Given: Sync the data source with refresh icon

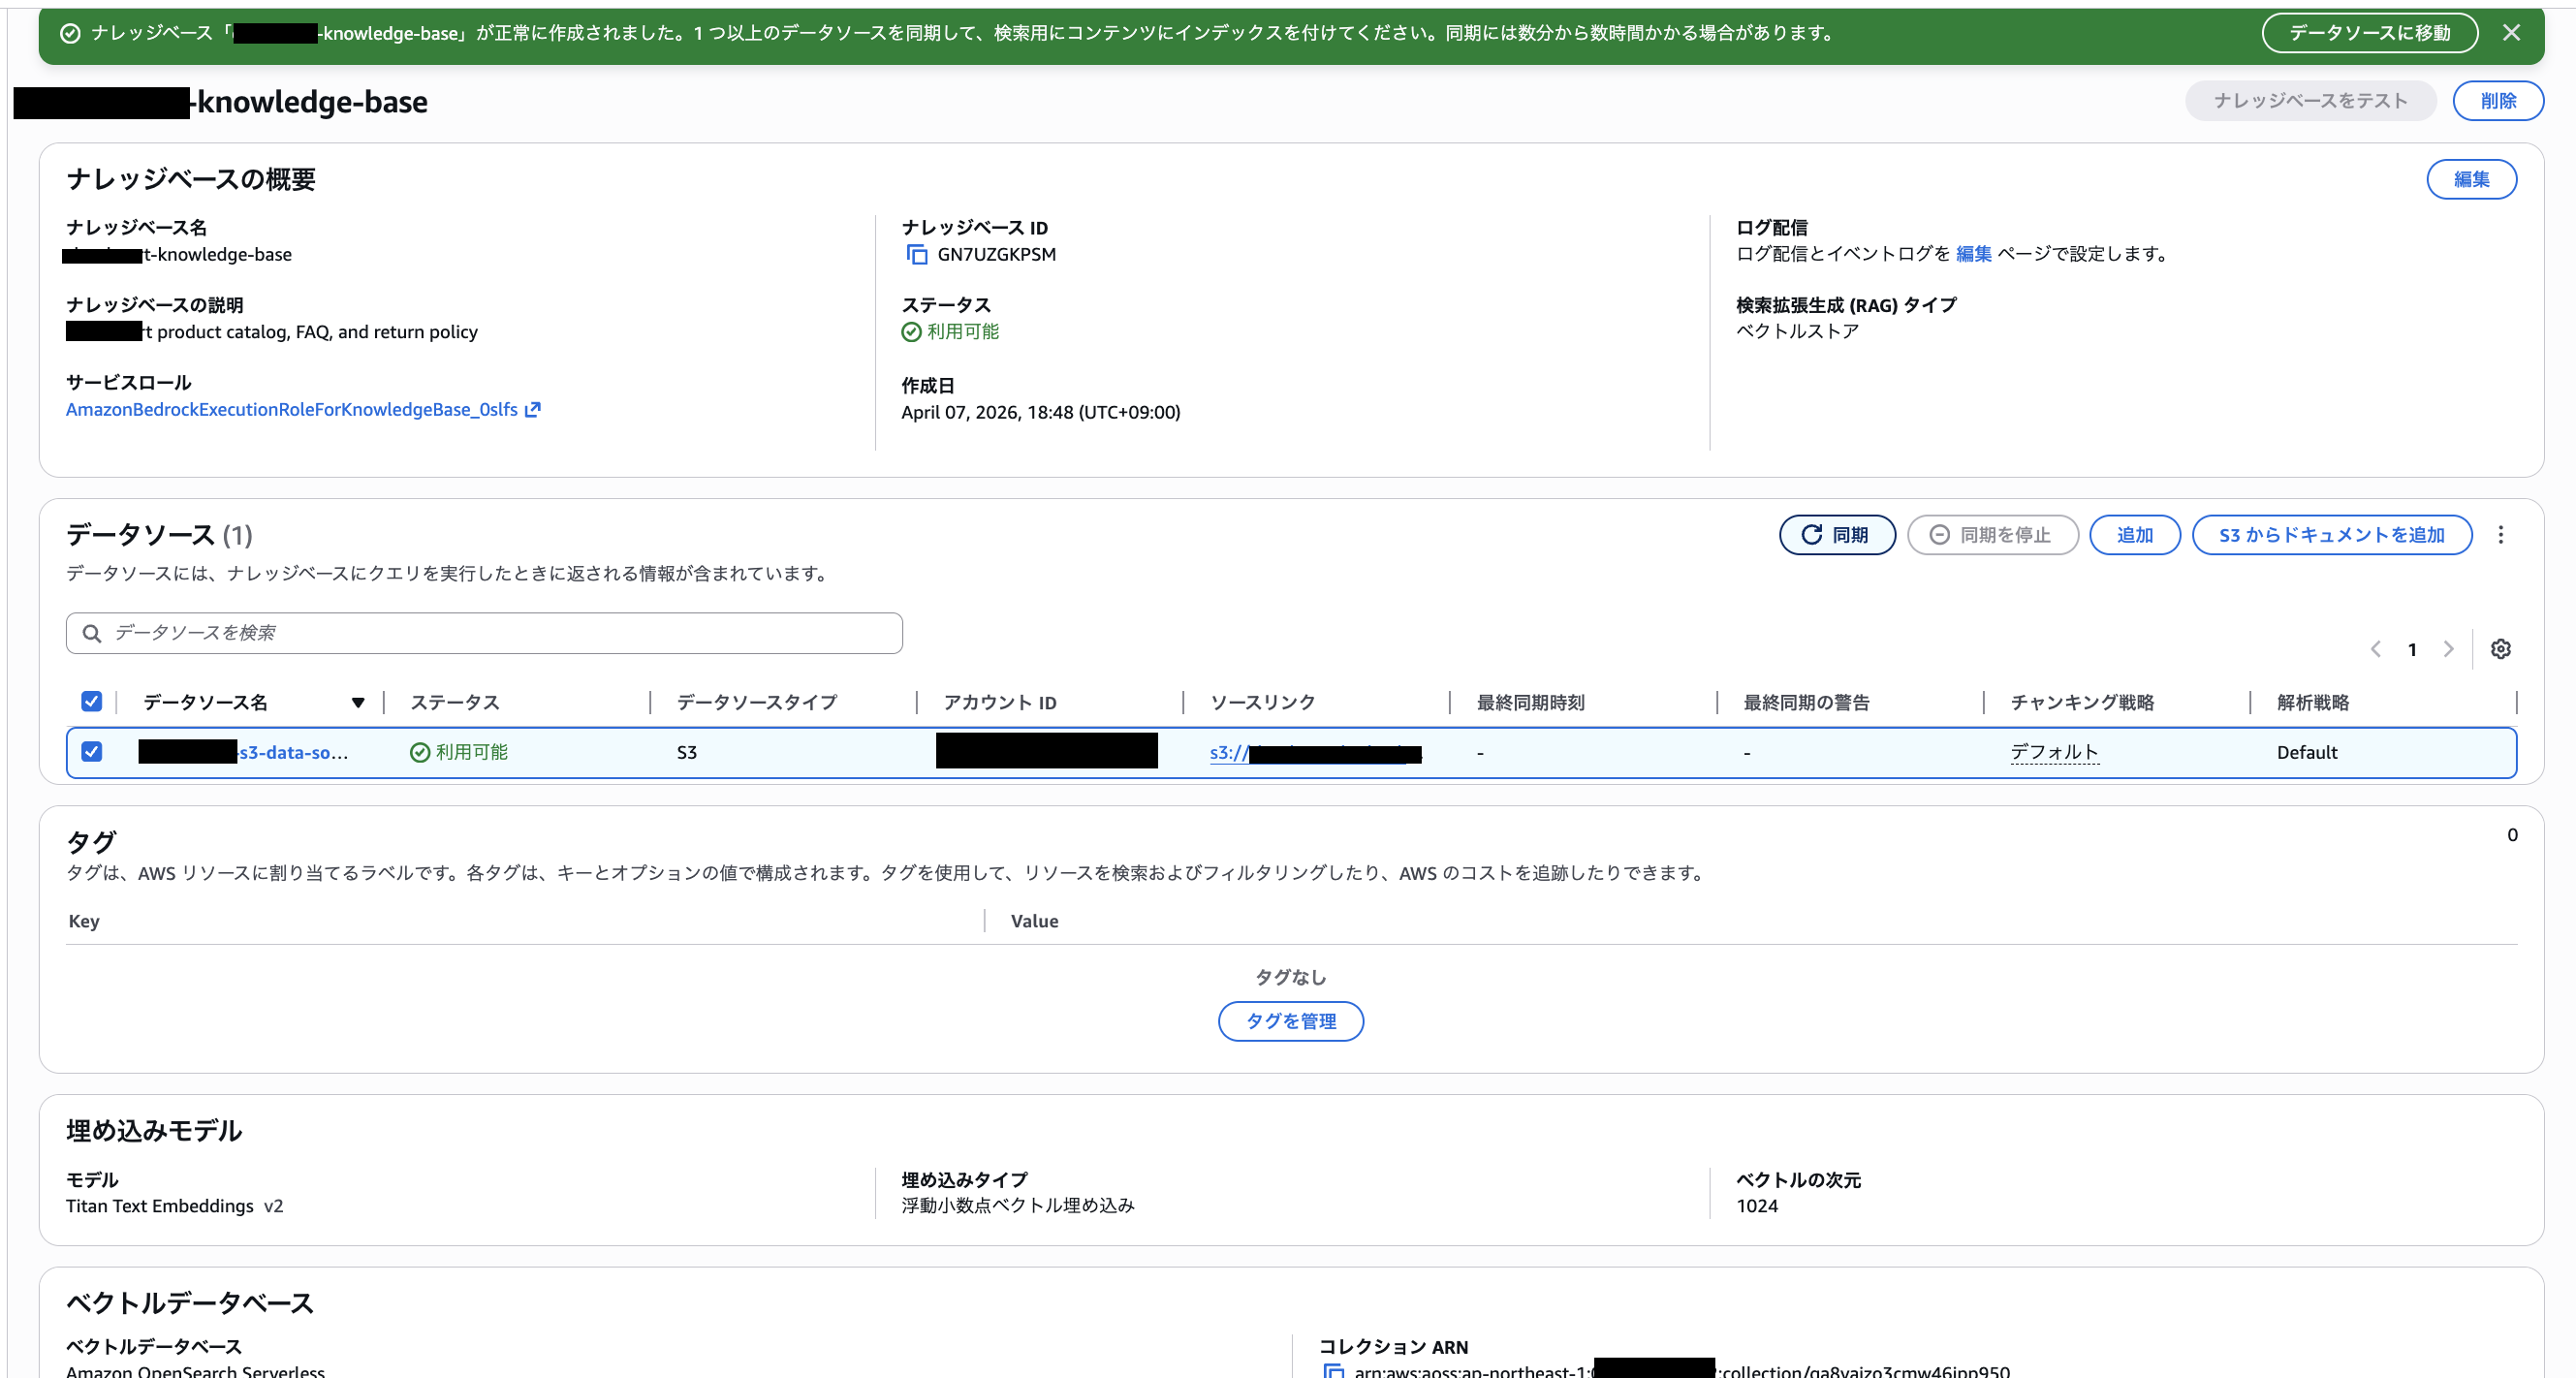Looking at the screenshot, I should (x=1837, y=534).
